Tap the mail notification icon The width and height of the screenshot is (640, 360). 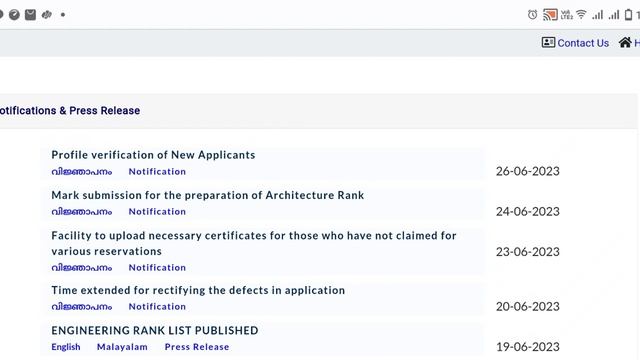30,15
